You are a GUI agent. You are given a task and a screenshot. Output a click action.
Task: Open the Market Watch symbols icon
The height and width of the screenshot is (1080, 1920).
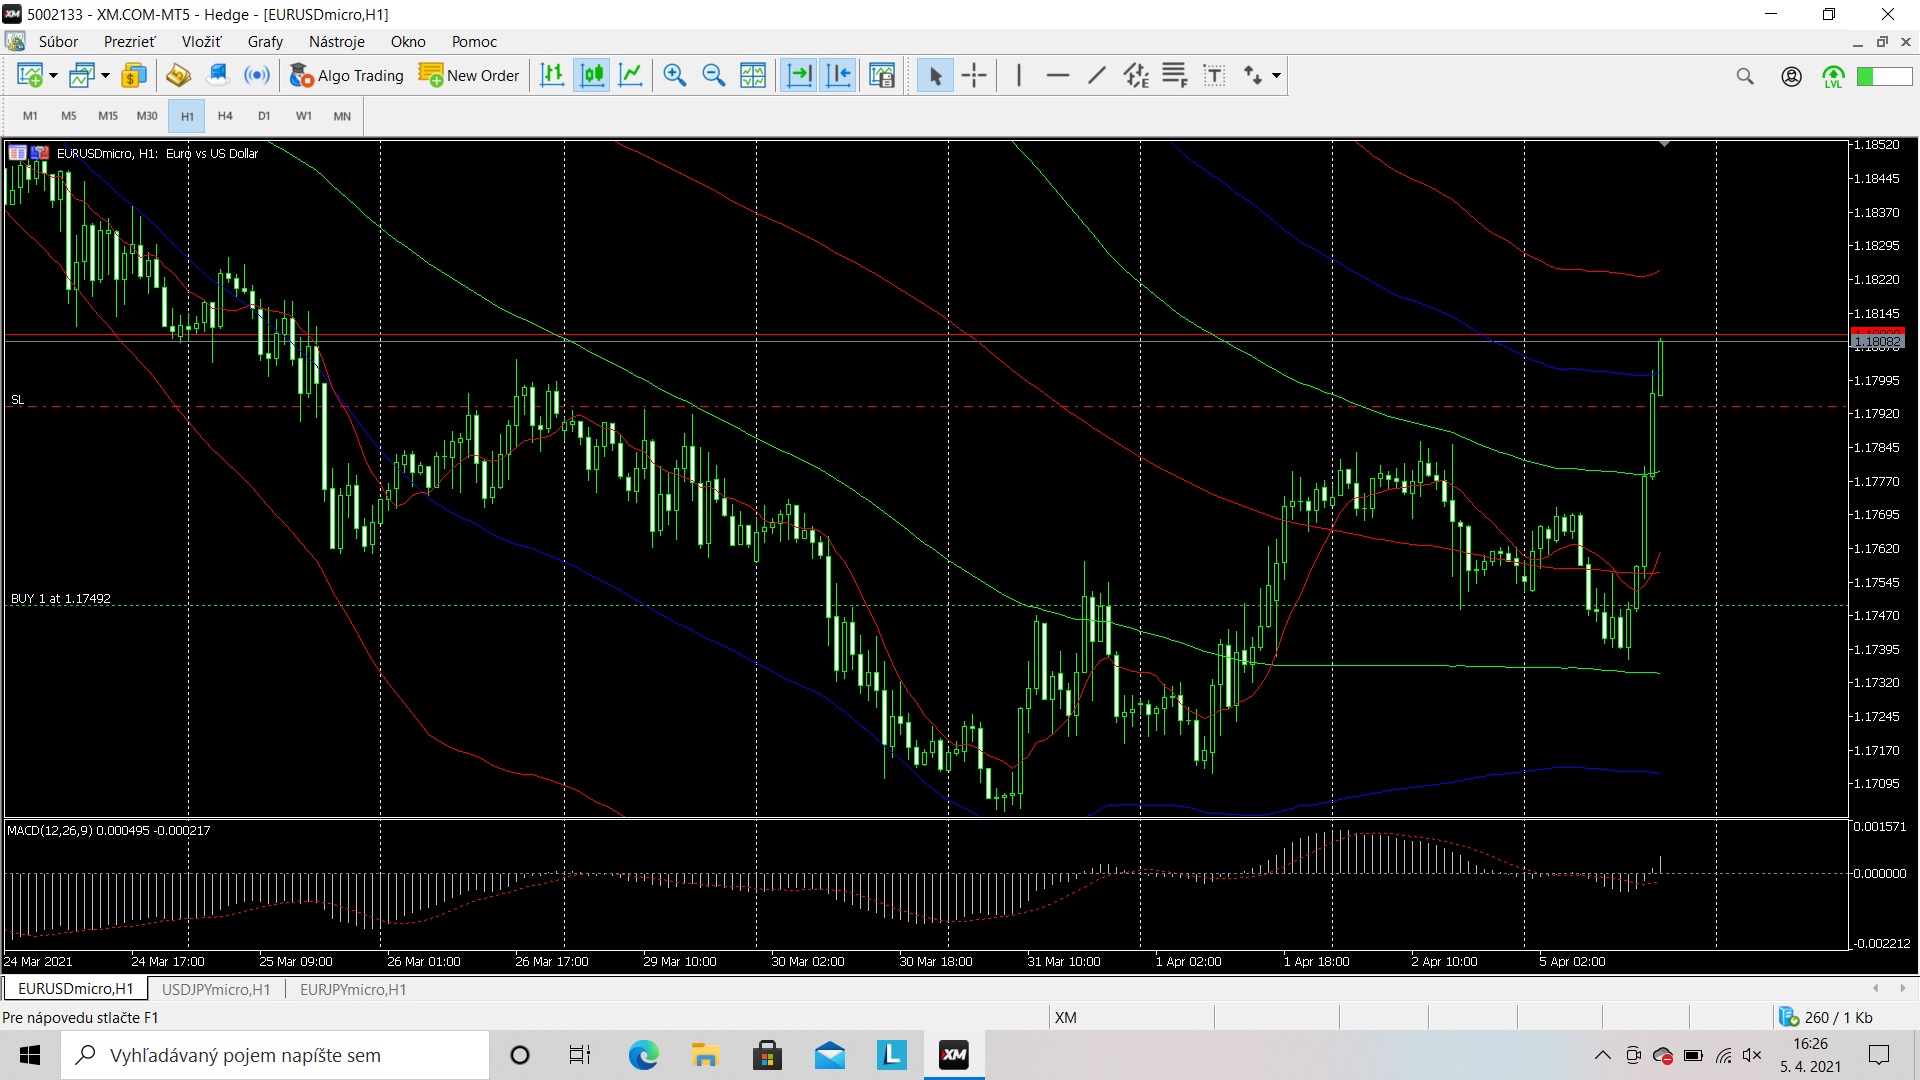(134, 75)
